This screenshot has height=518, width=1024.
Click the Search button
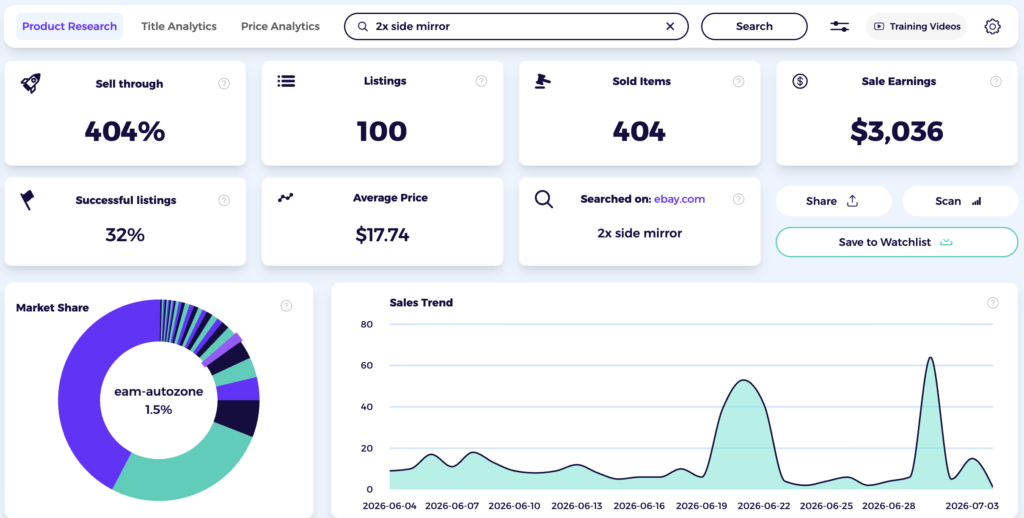tap(754, 27)
